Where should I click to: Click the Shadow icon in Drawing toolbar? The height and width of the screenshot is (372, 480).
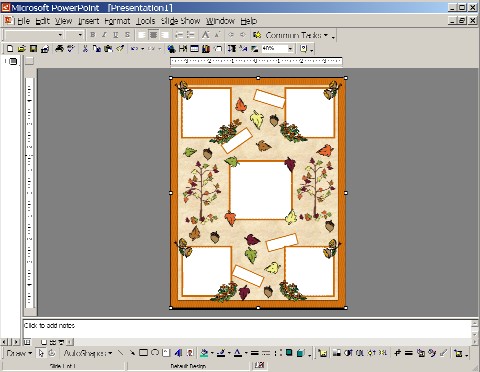[x=289, y=353]
